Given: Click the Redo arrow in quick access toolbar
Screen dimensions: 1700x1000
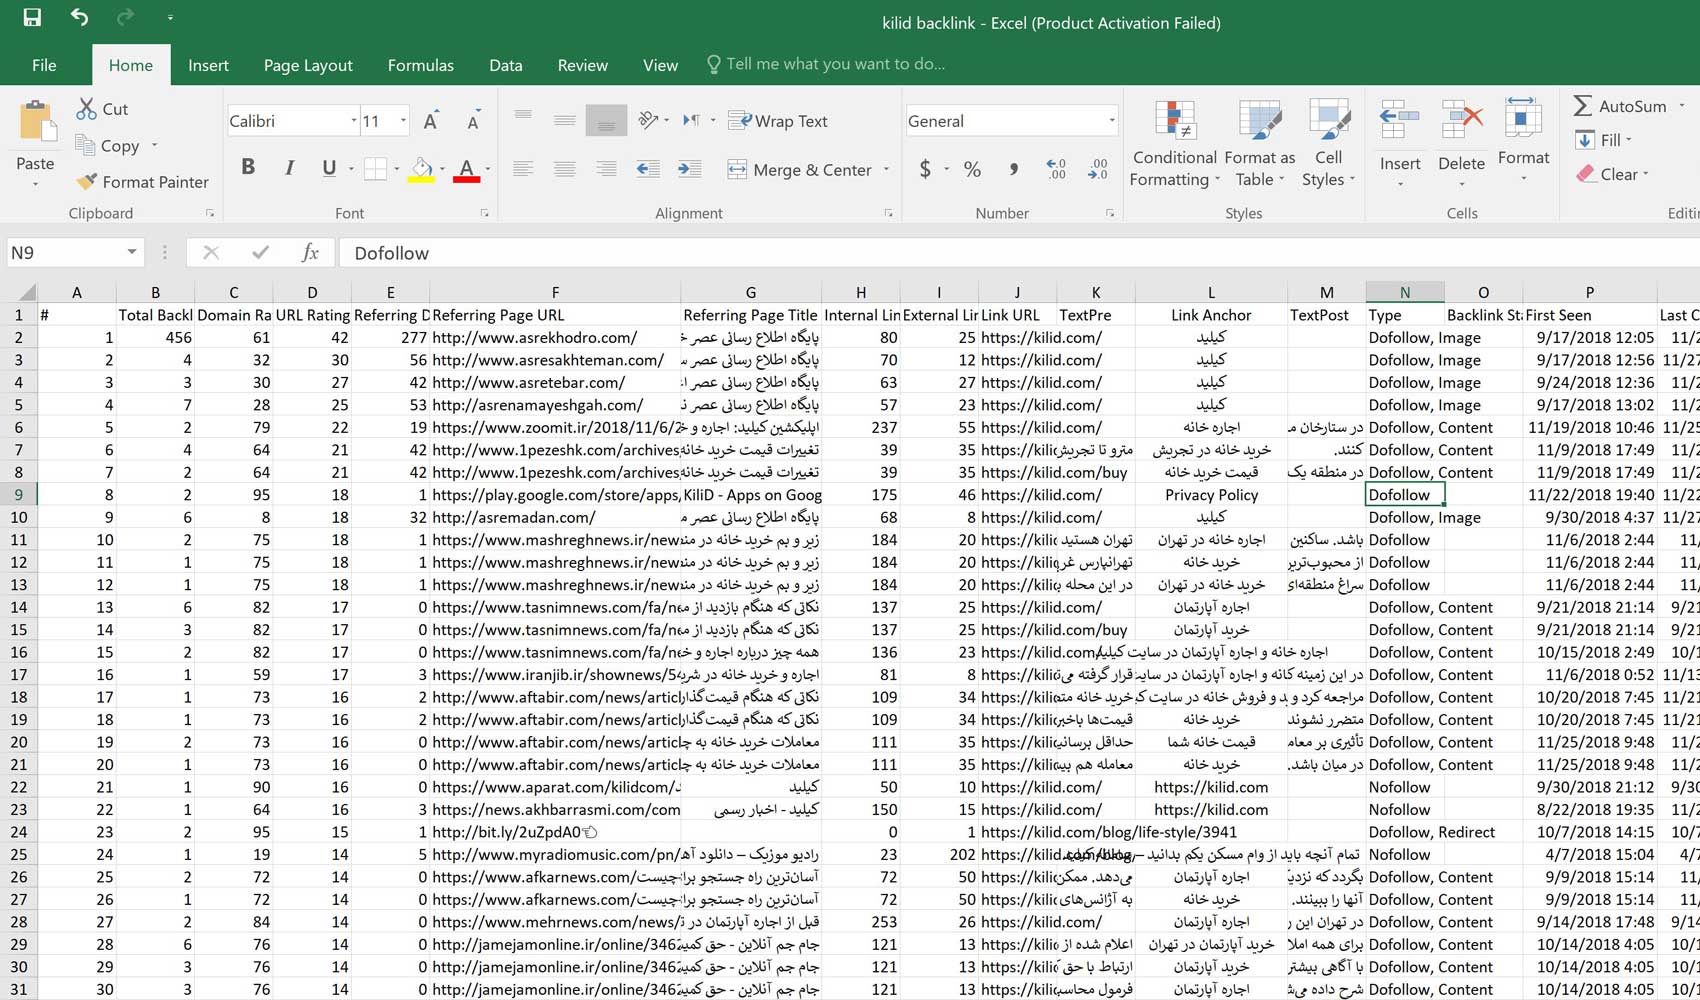Looking at the screenshot, I should click(125, 17).
